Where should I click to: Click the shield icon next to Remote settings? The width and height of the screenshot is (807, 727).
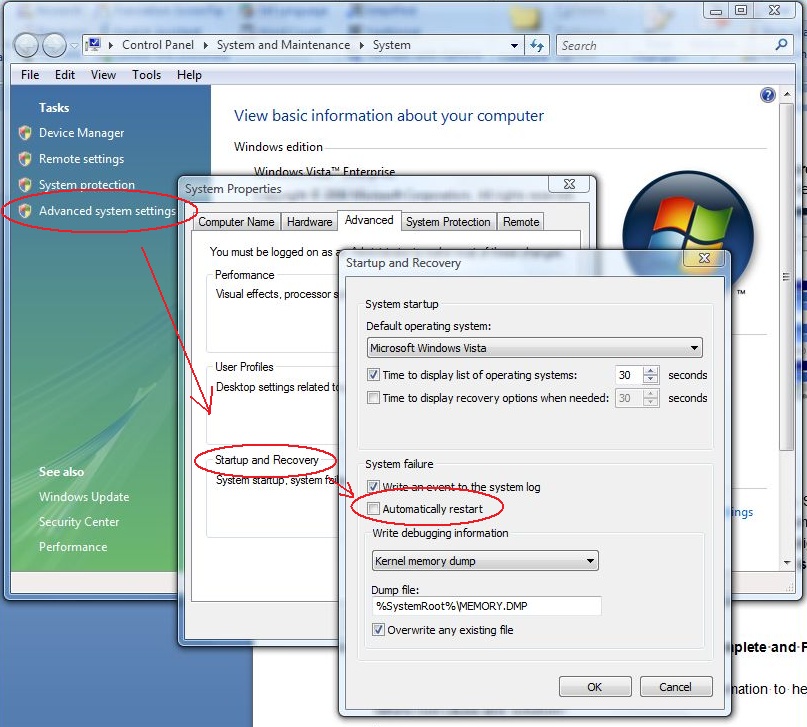click(25, 158)
